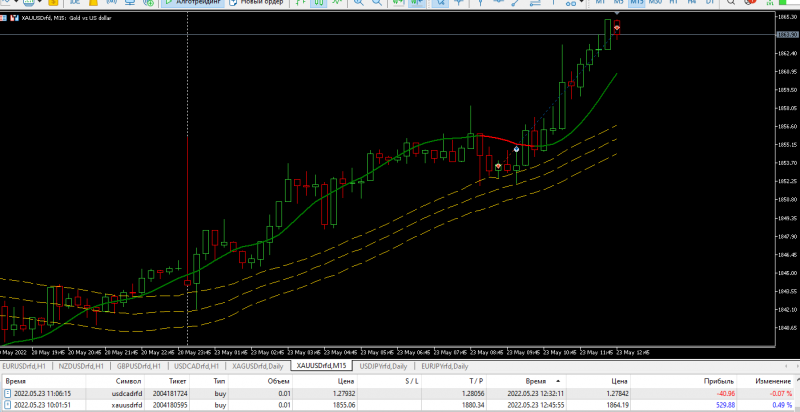Click the 23 May 12:45 time label
Image resolution: width=800 pixels, height=412 pixels.
coord(633,352)
